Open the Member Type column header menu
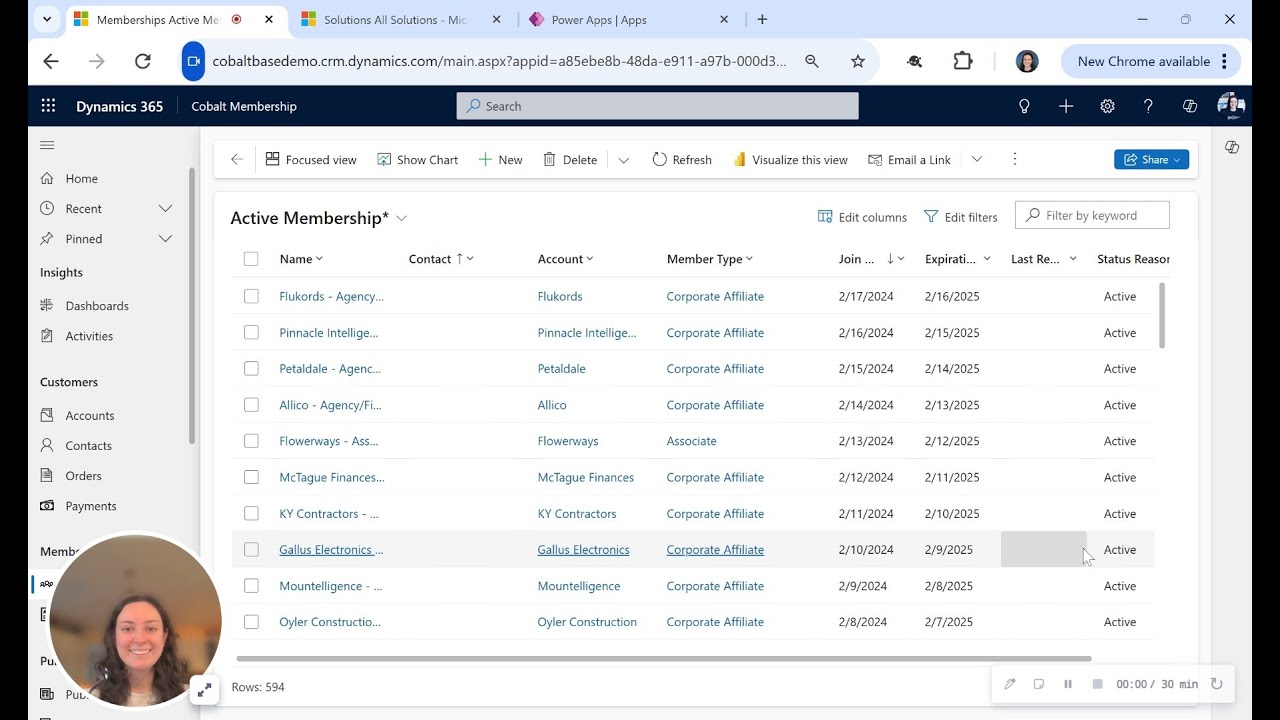Viewport: 1280px width, 720px height. pos(709,259)
